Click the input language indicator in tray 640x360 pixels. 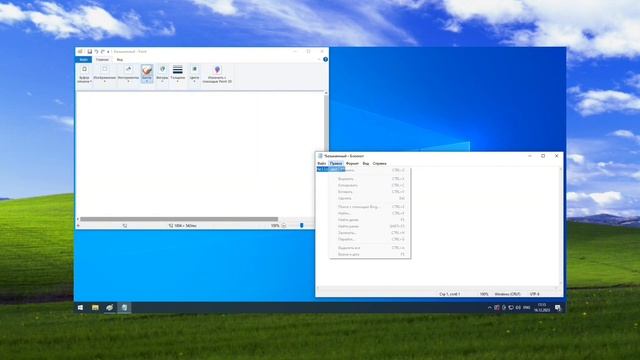tap(527, 308)
